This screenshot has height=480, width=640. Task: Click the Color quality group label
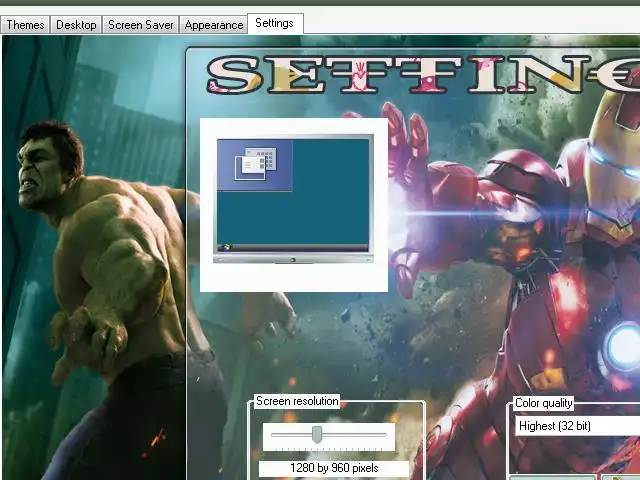pos(543,403)
